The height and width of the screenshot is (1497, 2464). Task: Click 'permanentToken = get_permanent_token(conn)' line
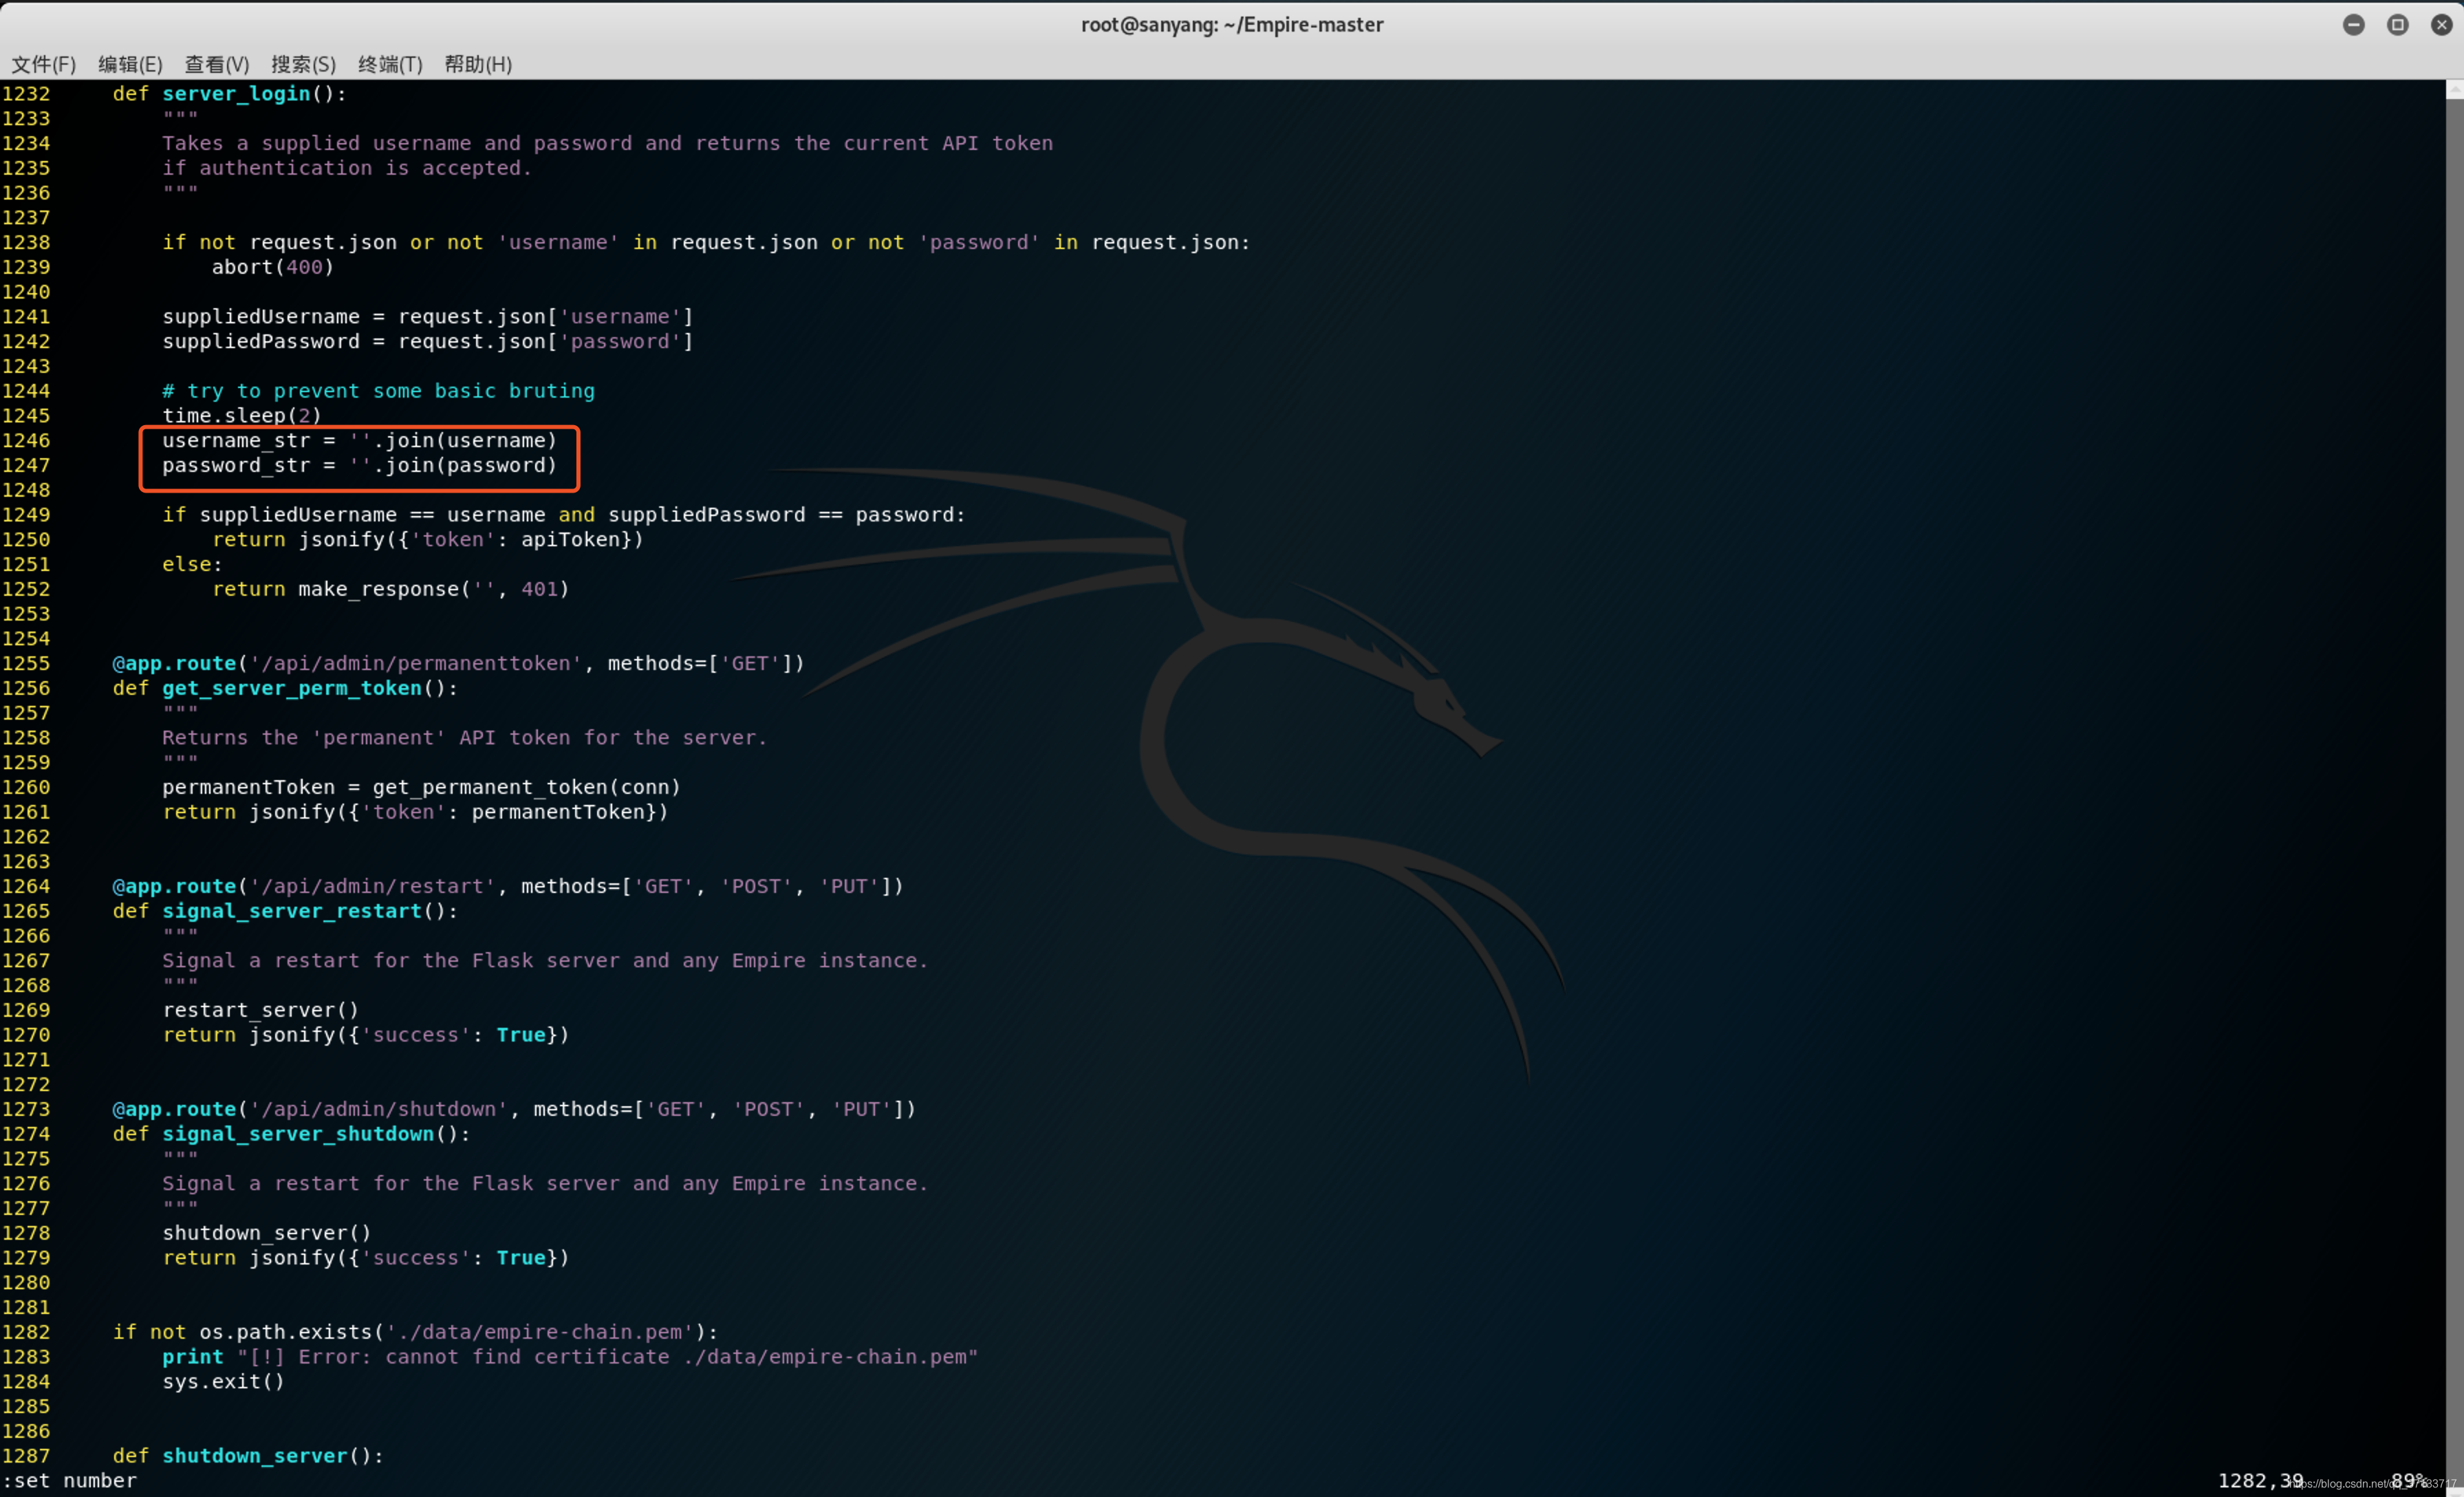[x=421, y=787]
